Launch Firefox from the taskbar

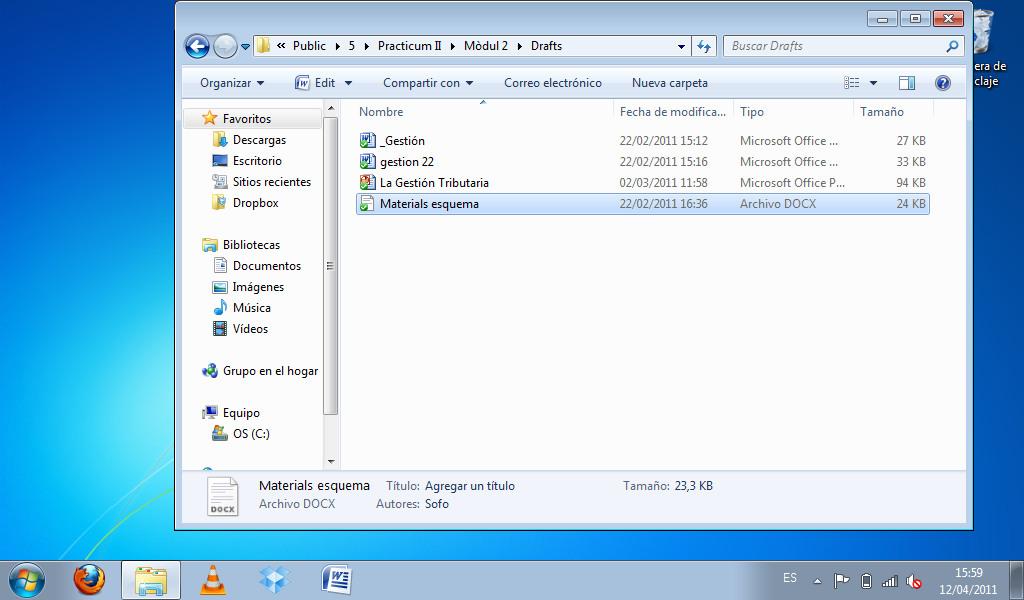pyautogui.click(x=89, y=579)
